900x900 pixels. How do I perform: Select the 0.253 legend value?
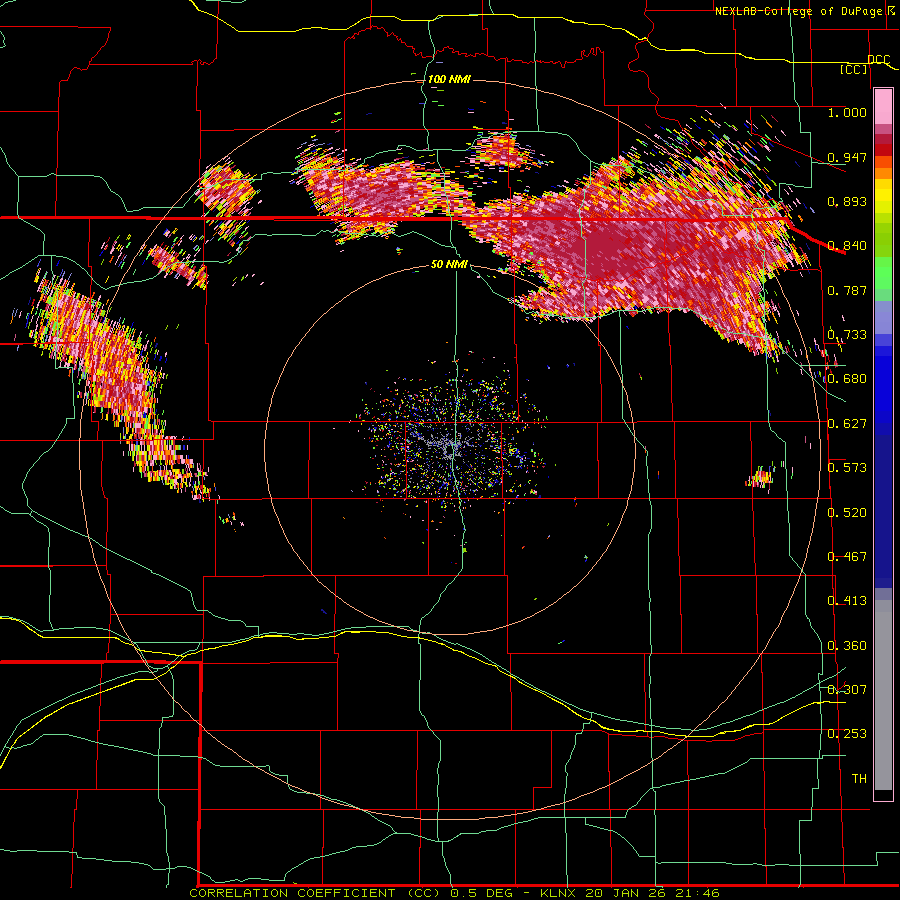pyautogui.click(x=847, y=734)
